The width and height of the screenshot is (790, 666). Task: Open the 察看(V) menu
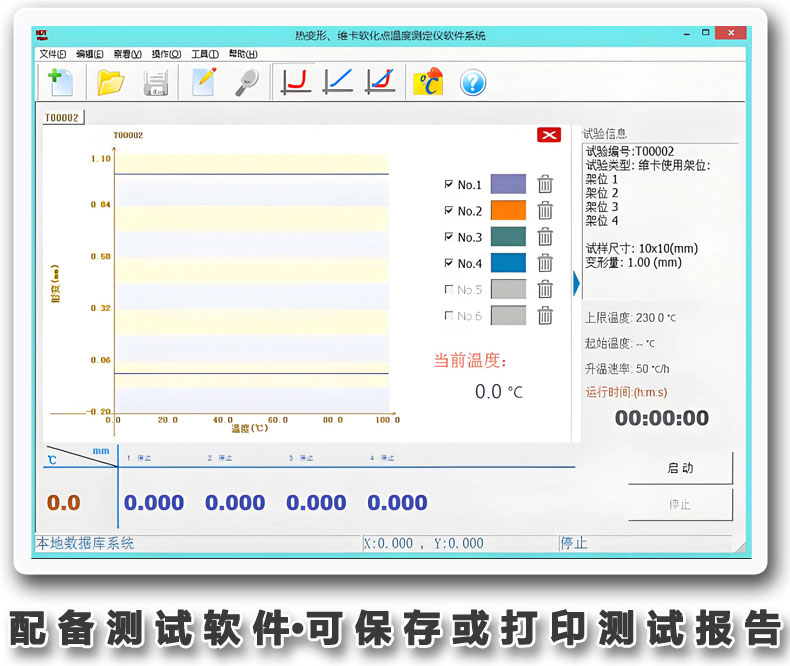tap(127, 54)
